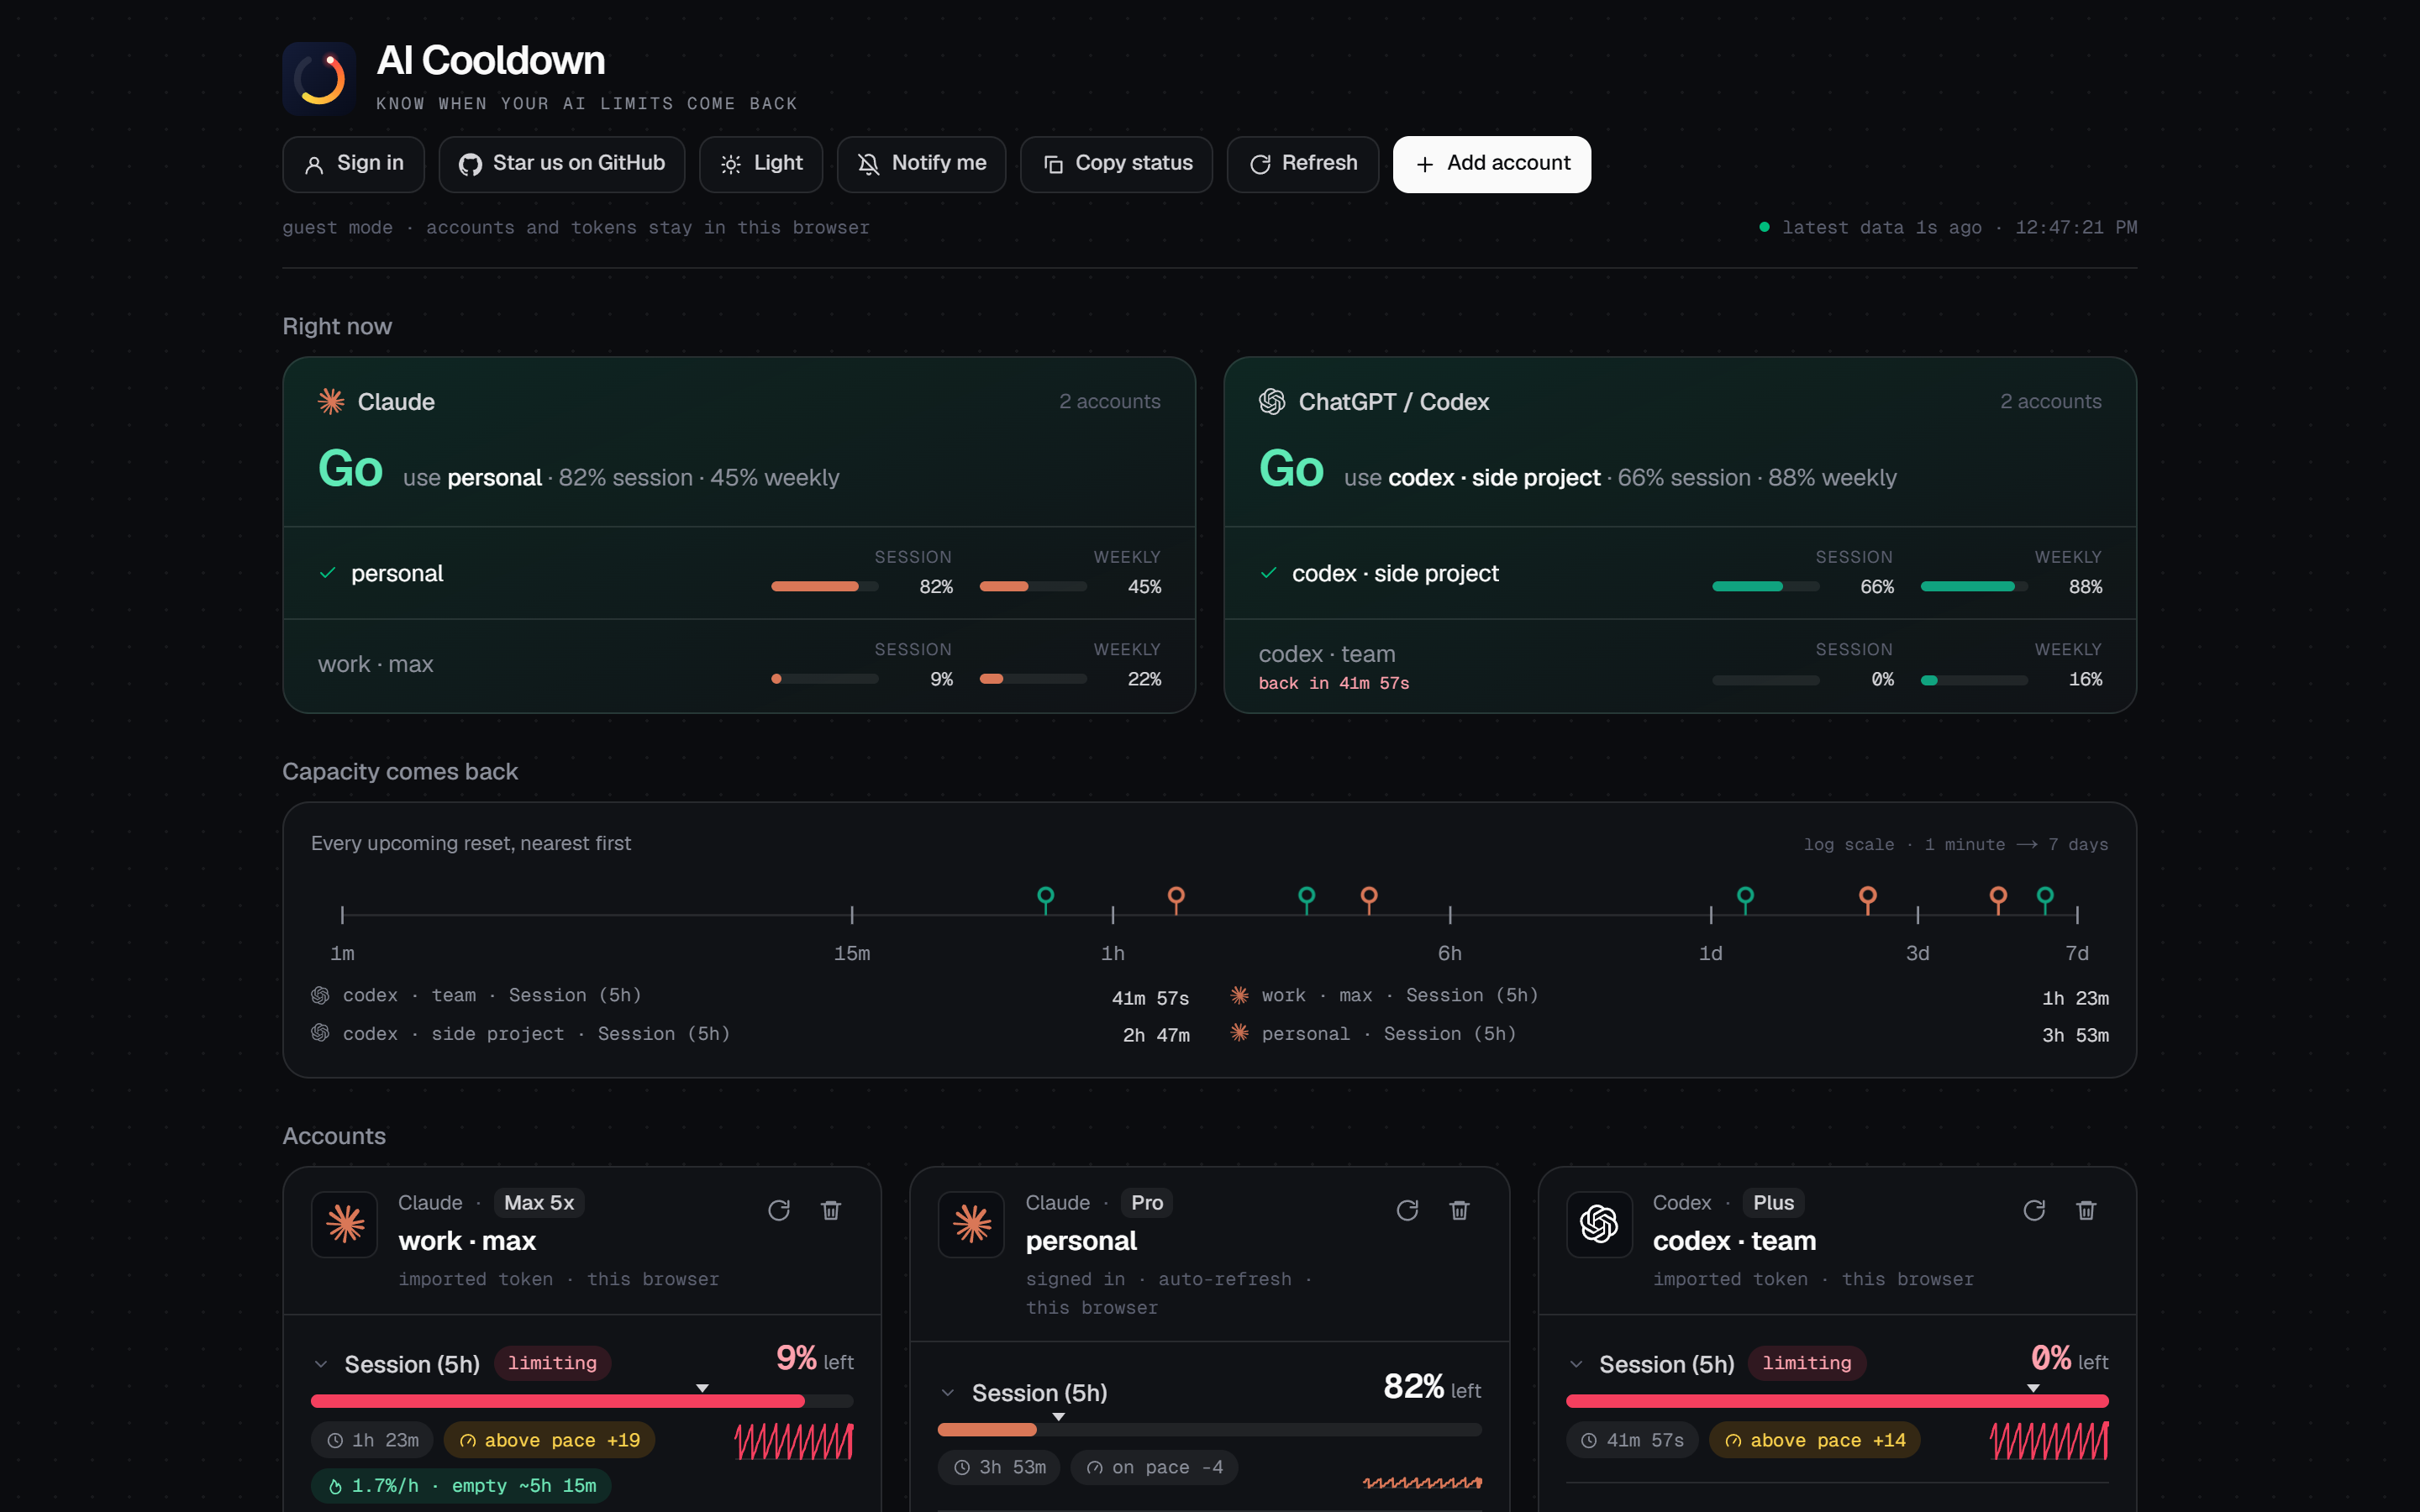Click the Plus plan badge
The height and width of the screenshot is (1512, 2420).
1773,1203
